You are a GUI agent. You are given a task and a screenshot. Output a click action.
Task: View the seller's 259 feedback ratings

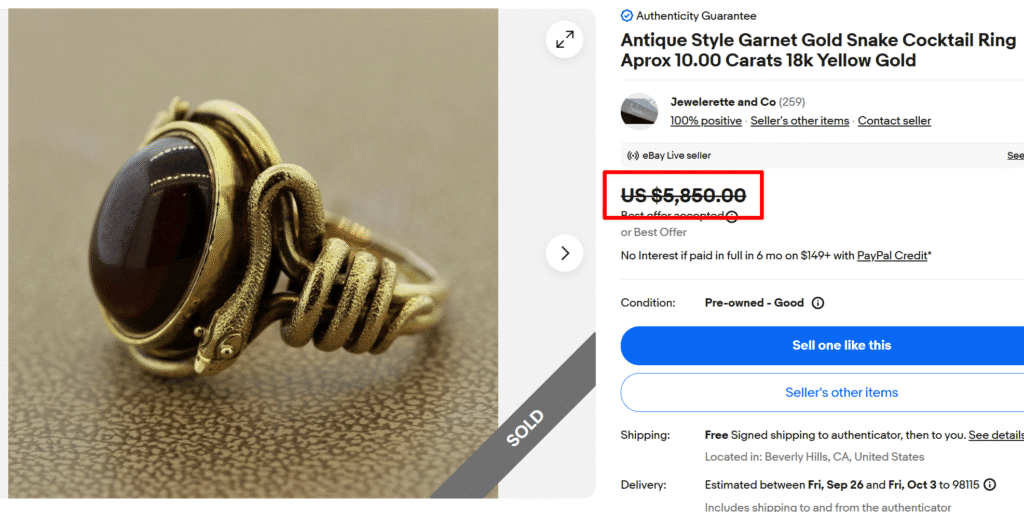(x=792, y=102)
